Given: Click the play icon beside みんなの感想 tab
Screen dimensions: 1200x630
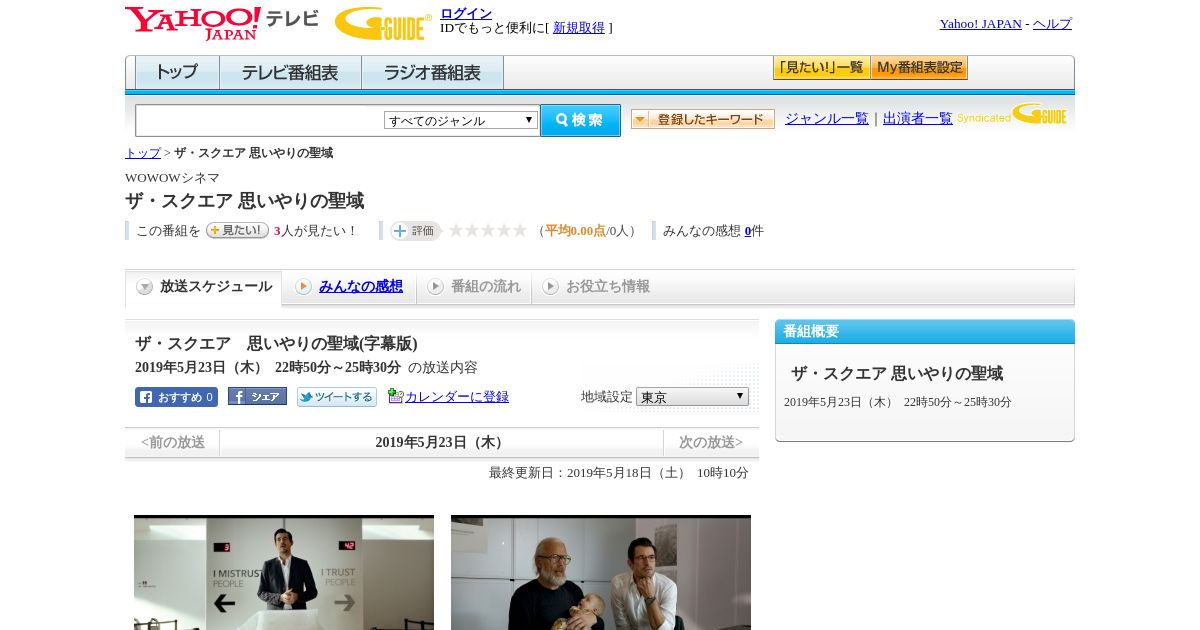Looking at the screenshot, I should coord(303,287).
